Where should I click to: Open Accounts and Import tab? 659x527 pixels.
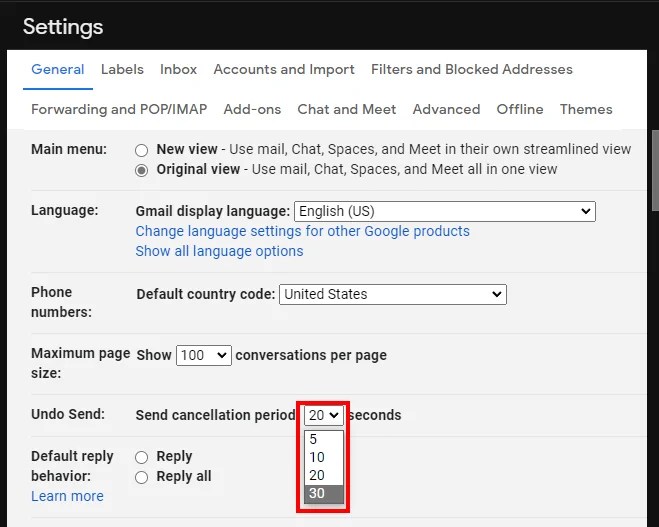284,69
